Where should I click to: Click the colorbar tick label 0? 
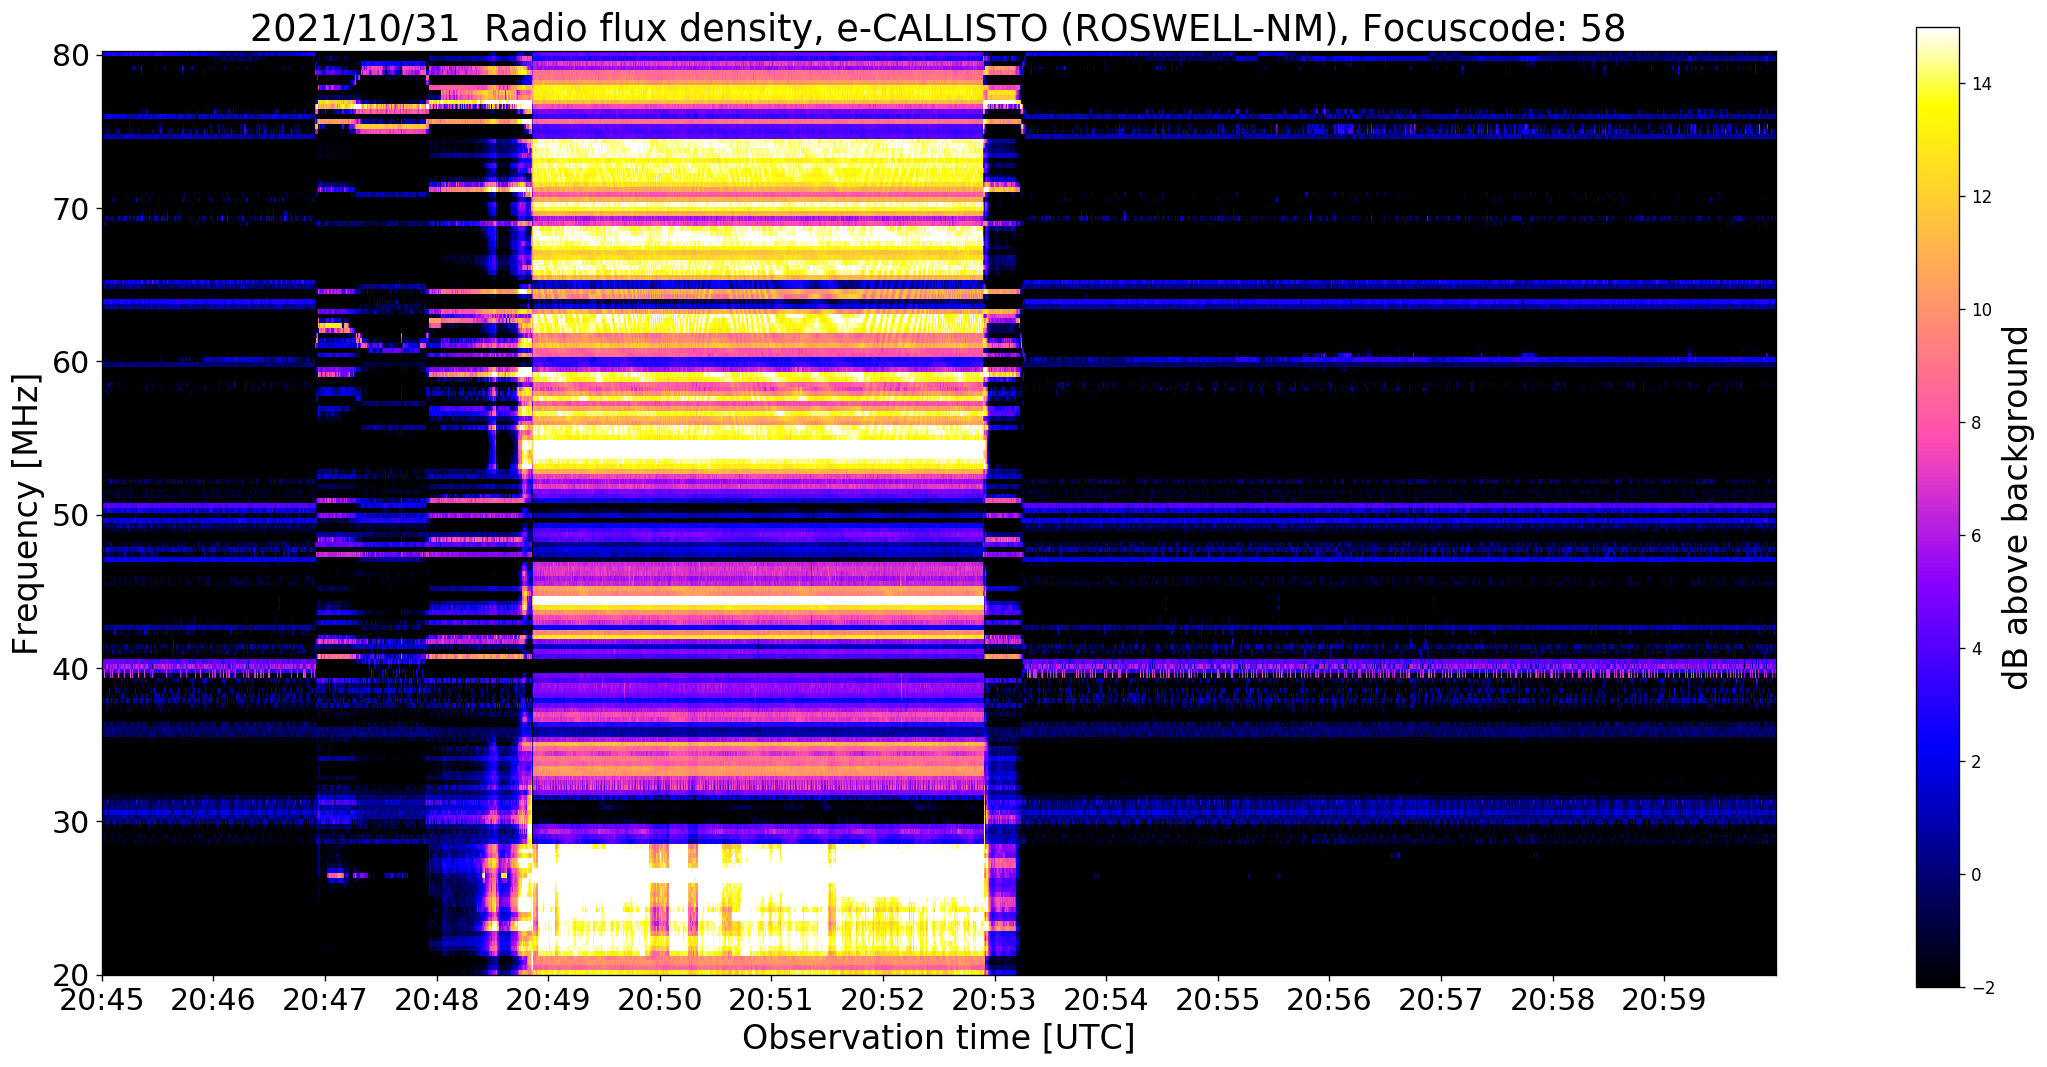click(1975, 875)
